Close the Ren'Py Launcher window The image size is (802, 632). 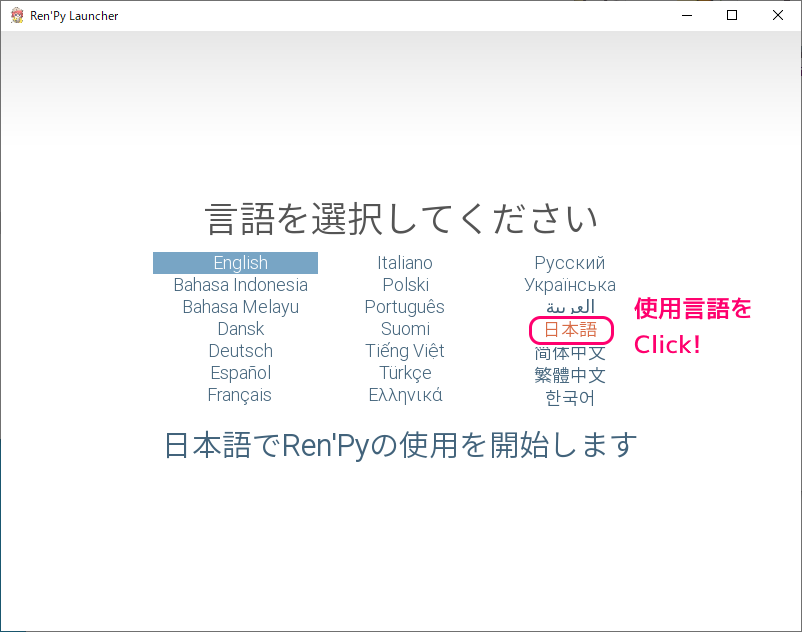pyautogui.click(x=777, y=15)
